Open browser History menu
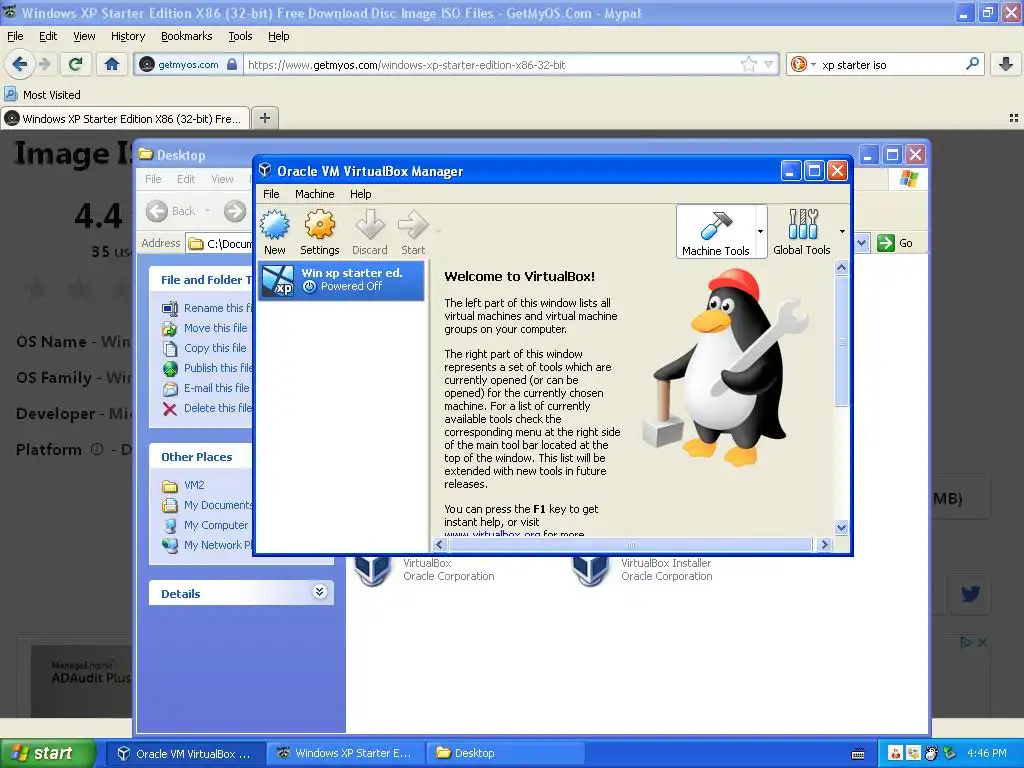Image resolution: width=1024 pixels, height=768 pixels. (x=128, y=36)
